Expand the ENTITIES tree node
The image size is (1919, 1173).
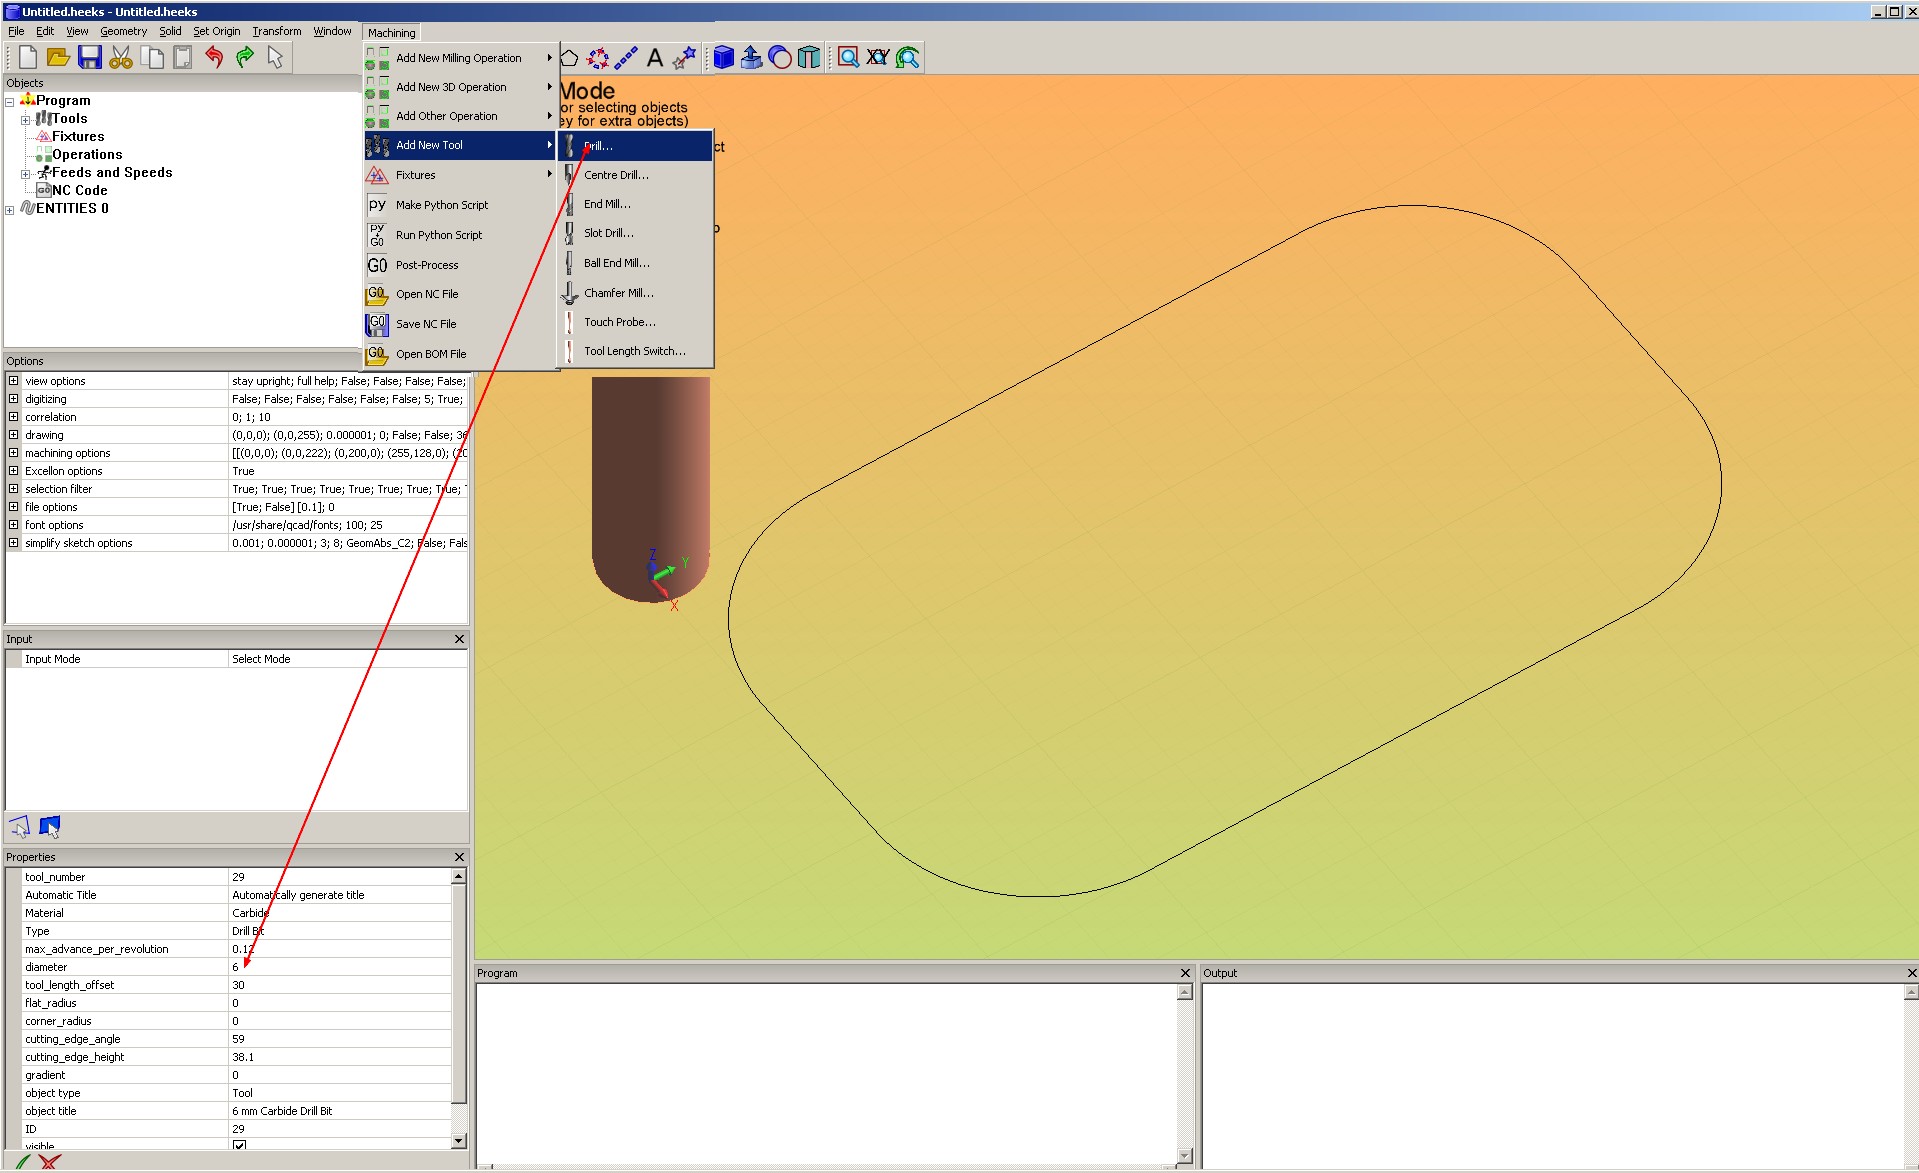[x=10, y=209]
